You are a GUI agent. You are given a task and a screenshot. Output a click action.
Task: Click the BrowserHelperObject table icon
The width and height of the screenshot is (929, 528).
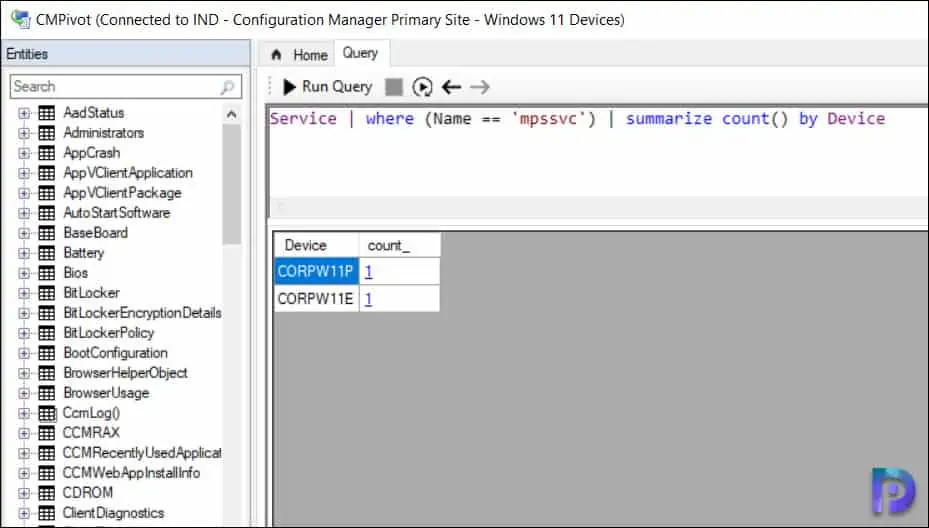click(47, 373)
